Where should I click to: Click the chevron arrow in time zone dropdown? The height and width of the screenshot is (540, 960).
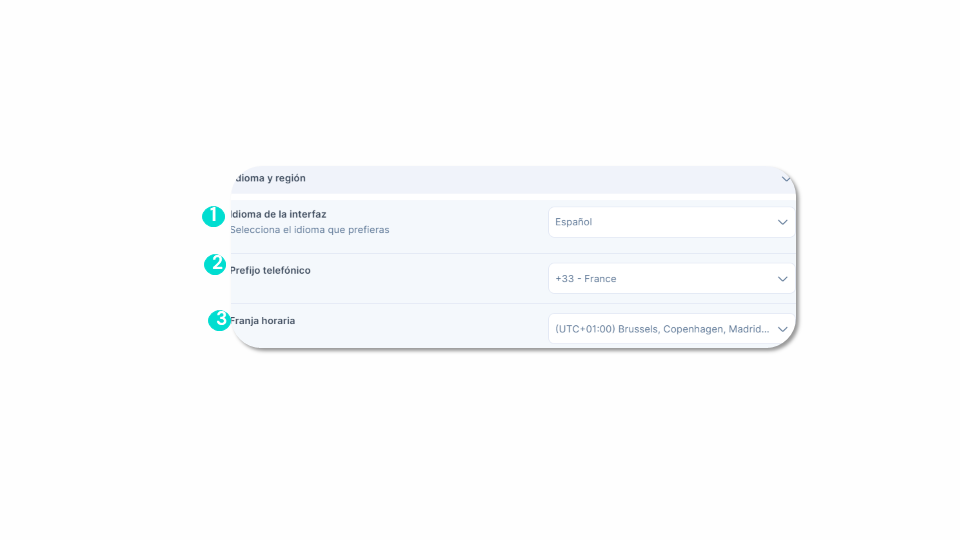[782, 329]
